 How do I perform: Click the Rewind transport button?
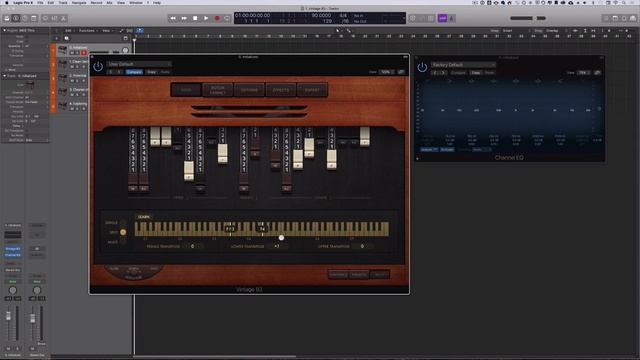[173, 18]
